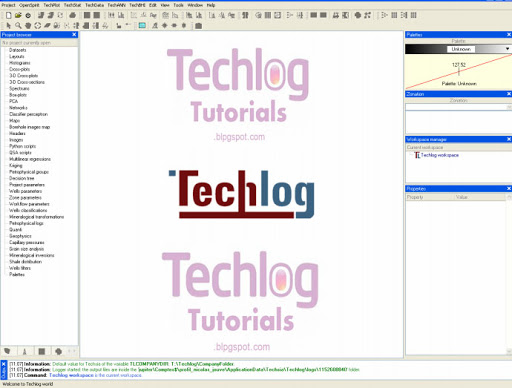Screen dimensions: 512x388
Task: Click the Value column header
Action: [480, 197]
